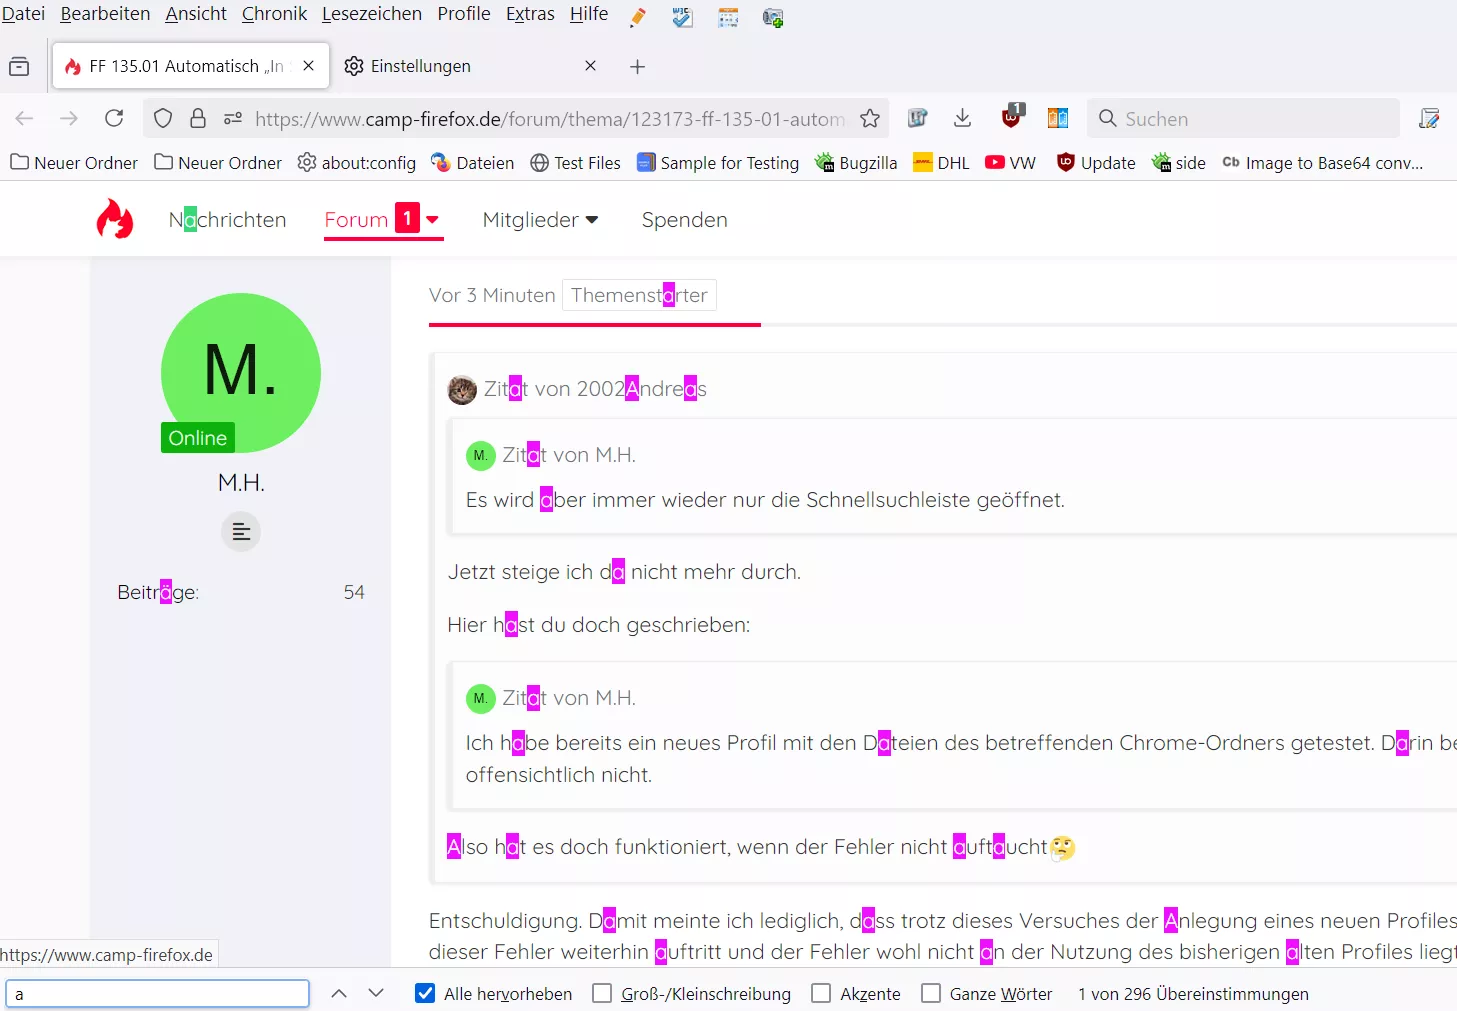Open the list all tabs button
This screenshot has height=1011, width=1457.
19,66
